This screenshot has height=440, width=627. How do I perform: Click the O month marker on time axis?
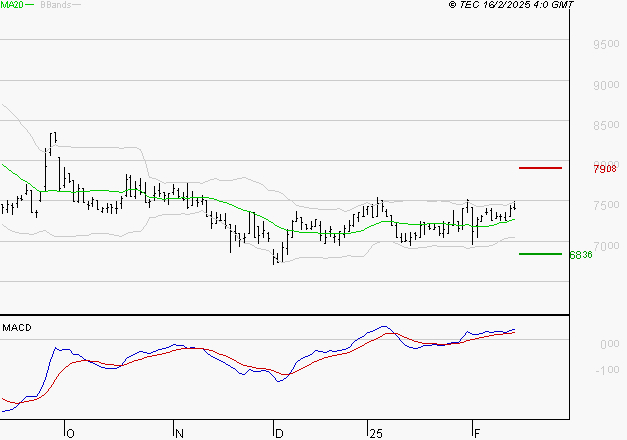(70, 433)
